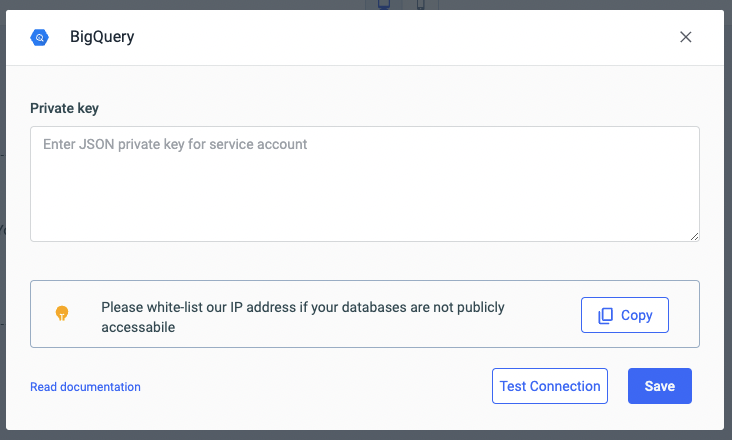Click the "Copy" label to copy the IP address
The width and height of the screenshot is (732, 440).
637,315
